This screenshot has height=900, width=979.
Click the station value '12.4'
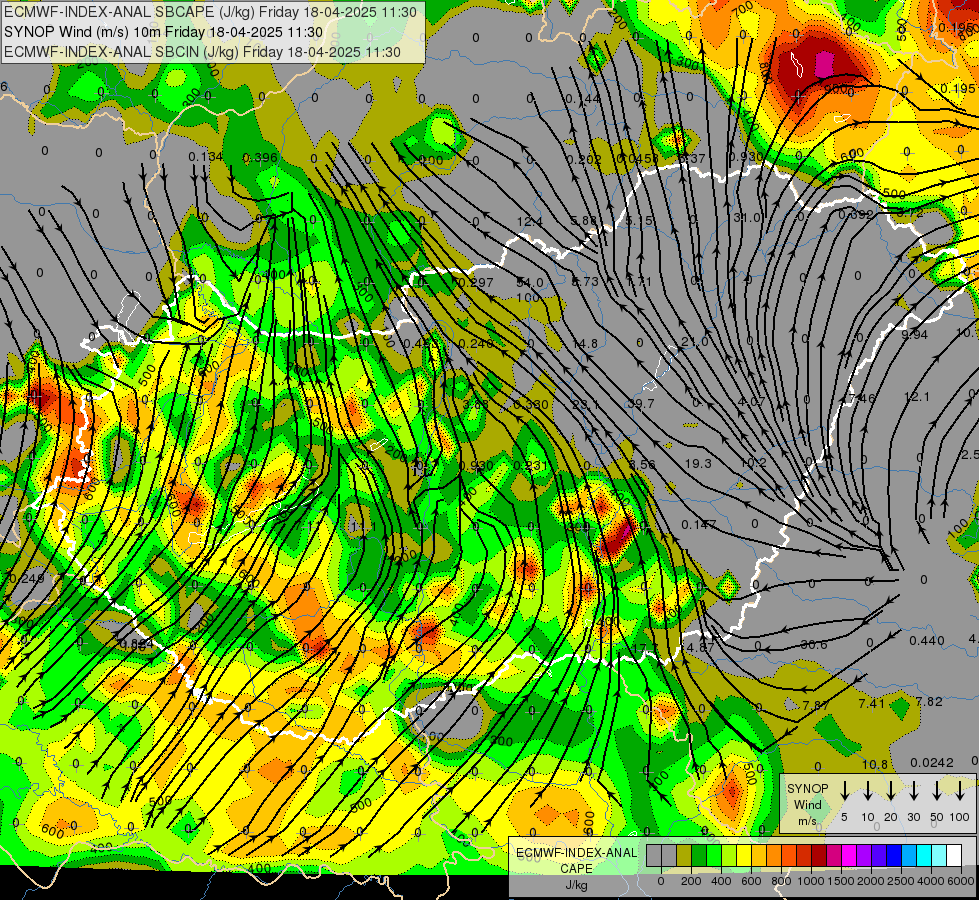point(529,222)
